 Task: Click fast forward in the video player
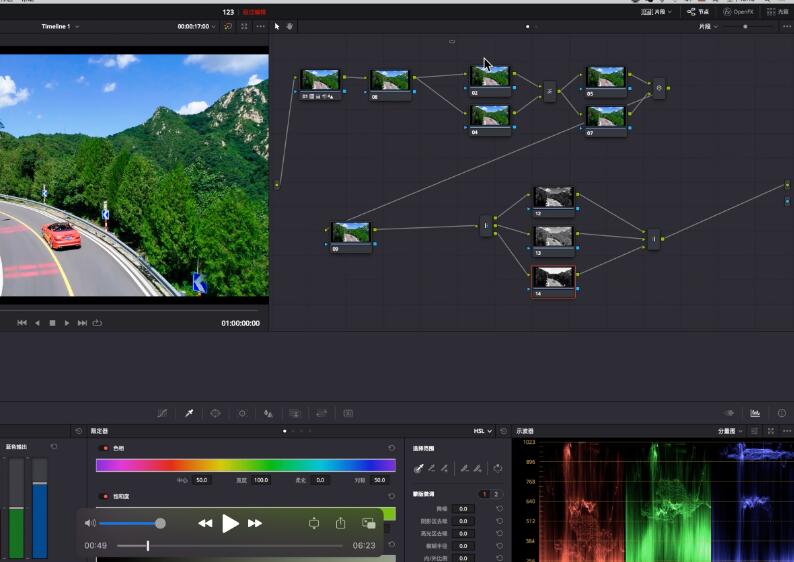pyautogui.click(x=255, y=523)
